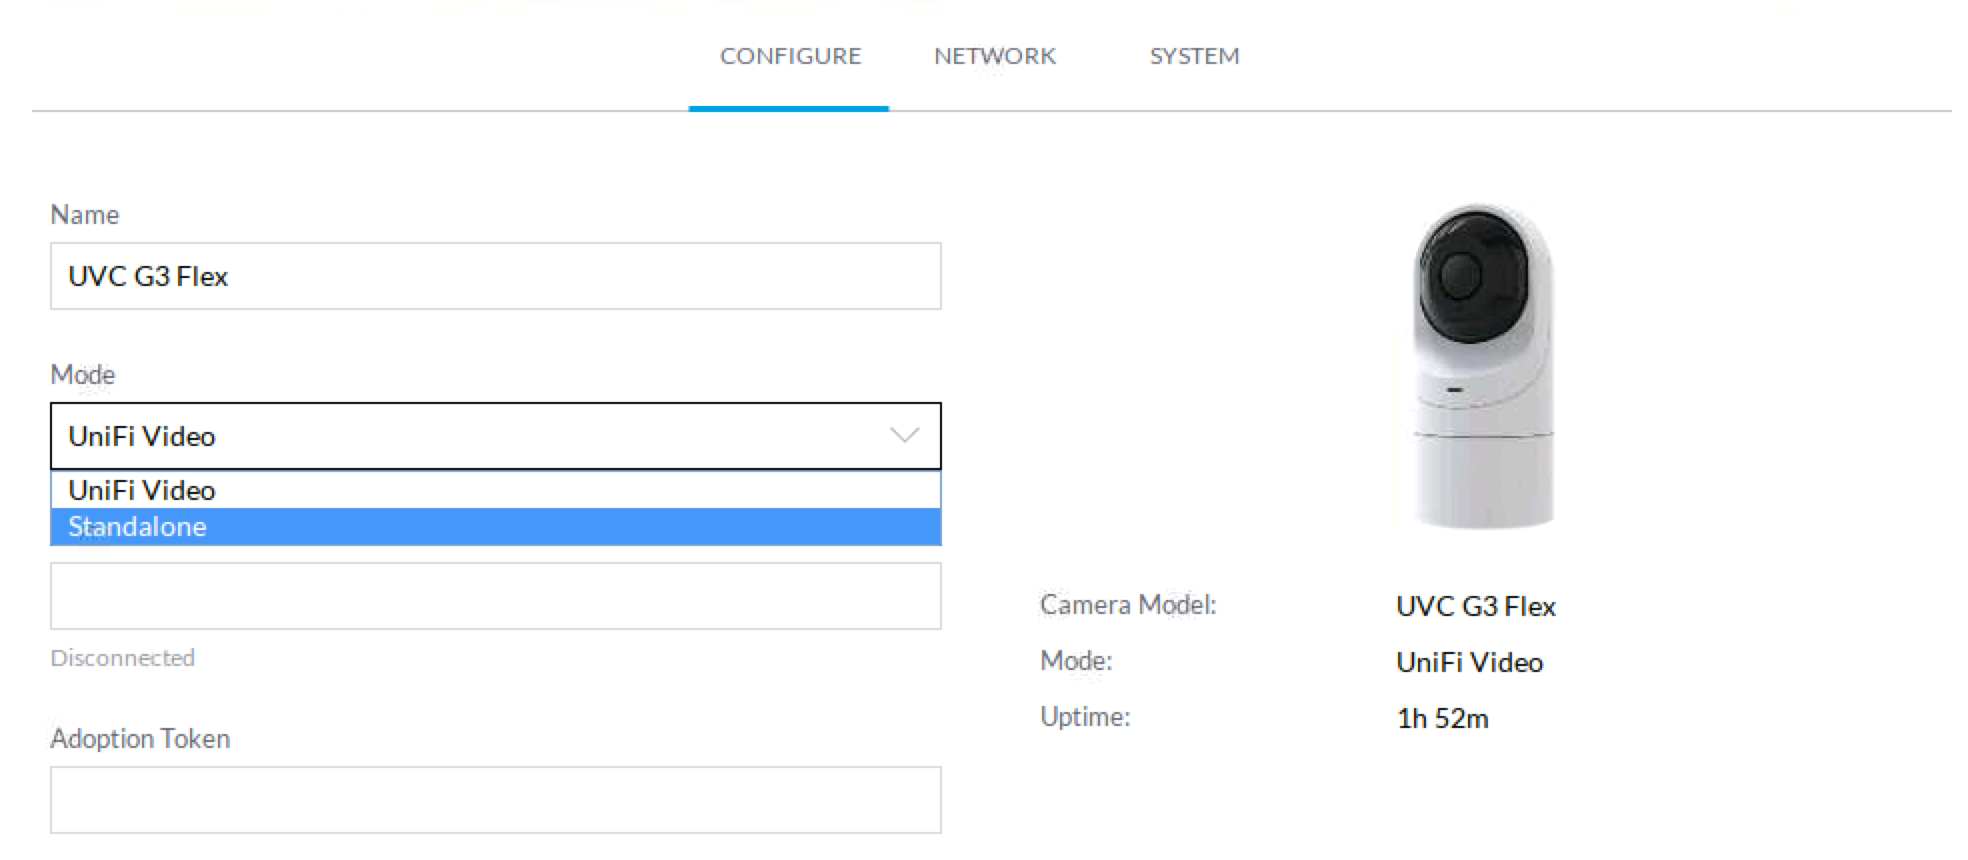Viewport: 1968px width, 860px height.
Task: Click the Adoption Token label
Action: [140, 738]
